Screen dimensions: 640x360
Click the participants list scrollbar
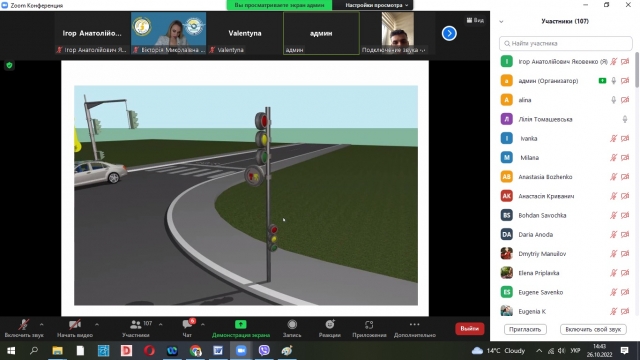pyautogui.click(x=637, y=70)
